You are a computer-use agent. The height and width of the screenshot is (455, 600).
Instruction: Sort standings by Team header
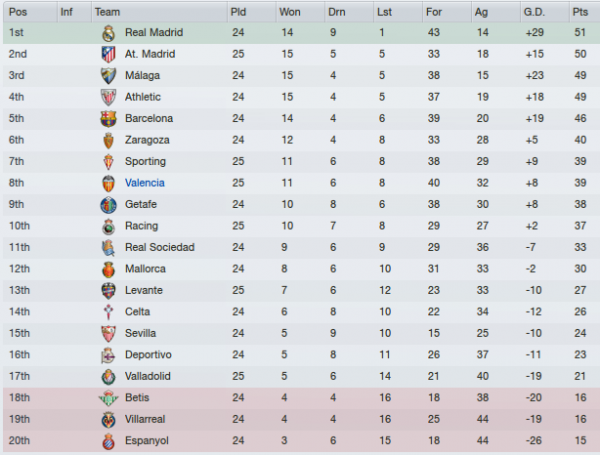[108, 12]
